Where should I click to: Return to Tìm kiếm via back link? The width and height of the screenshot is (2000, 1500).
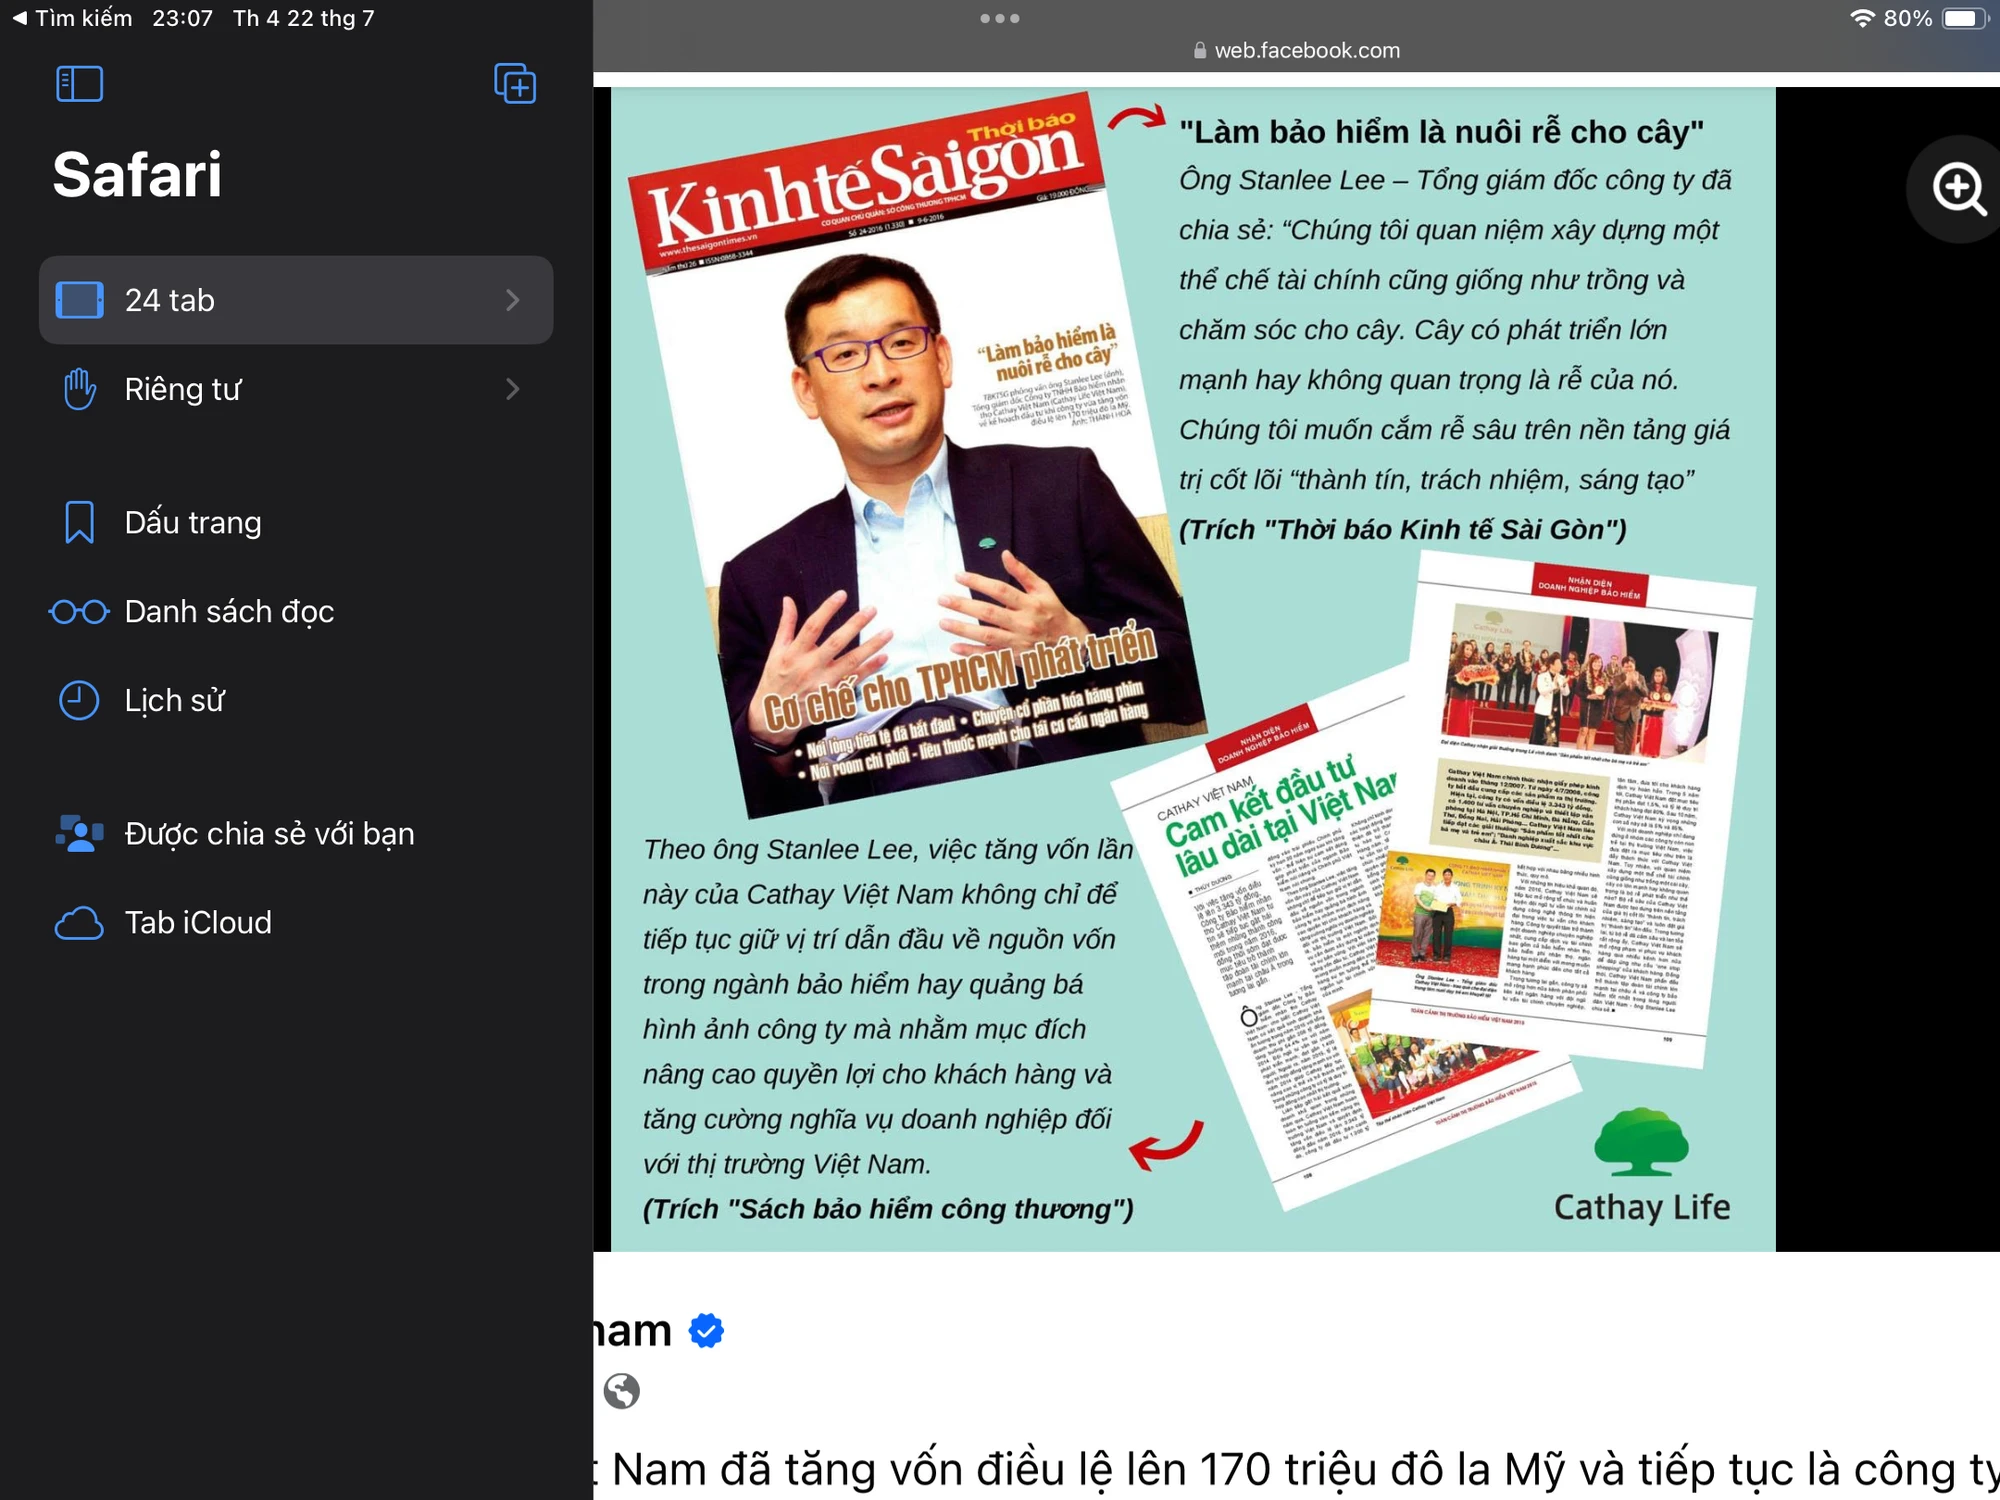[x=71, y=18]
